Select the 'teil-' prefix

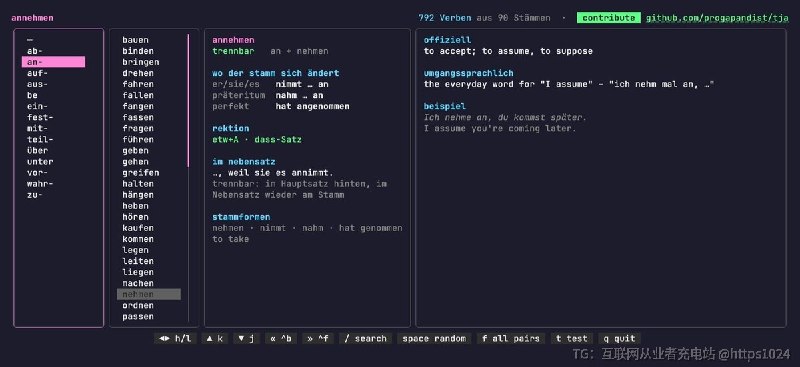[40, 139]
